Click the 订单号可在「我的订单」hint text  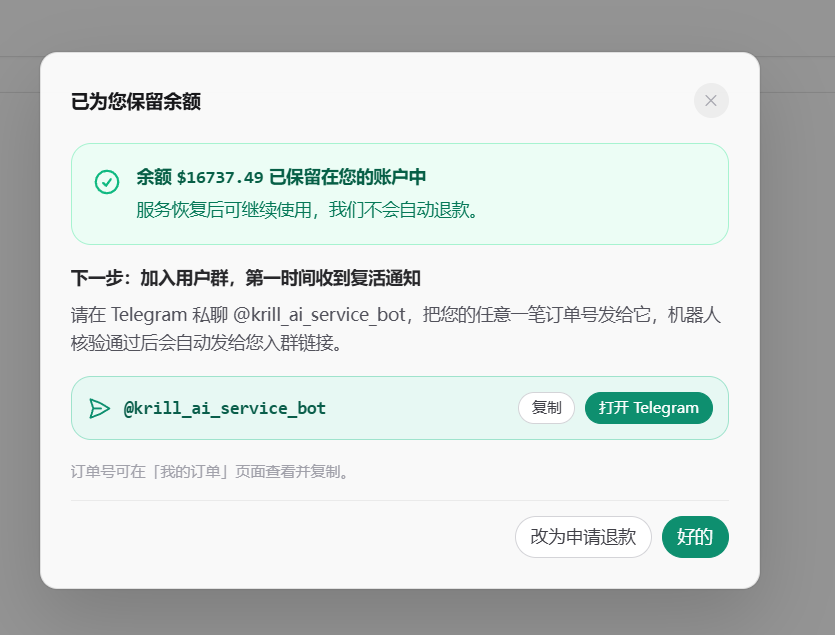click(210, 471)
